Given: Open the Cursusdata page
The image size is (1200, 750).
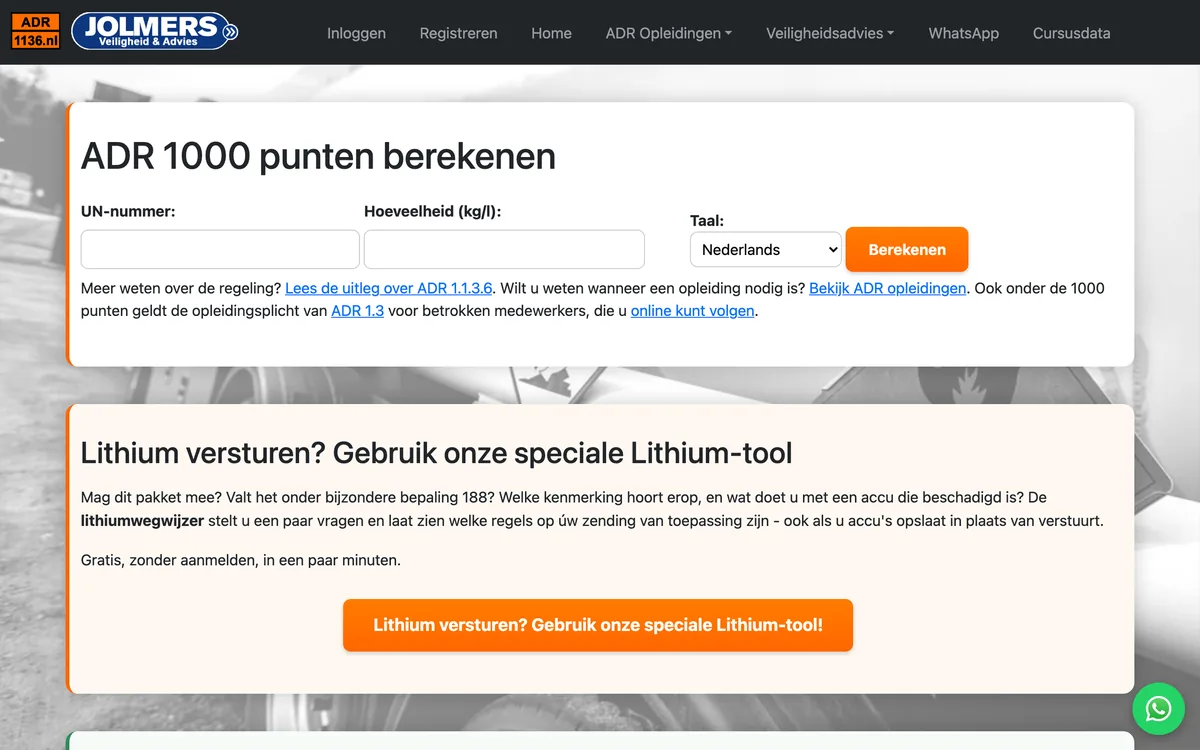Looking at the screenshot, I should point(1071,33).
